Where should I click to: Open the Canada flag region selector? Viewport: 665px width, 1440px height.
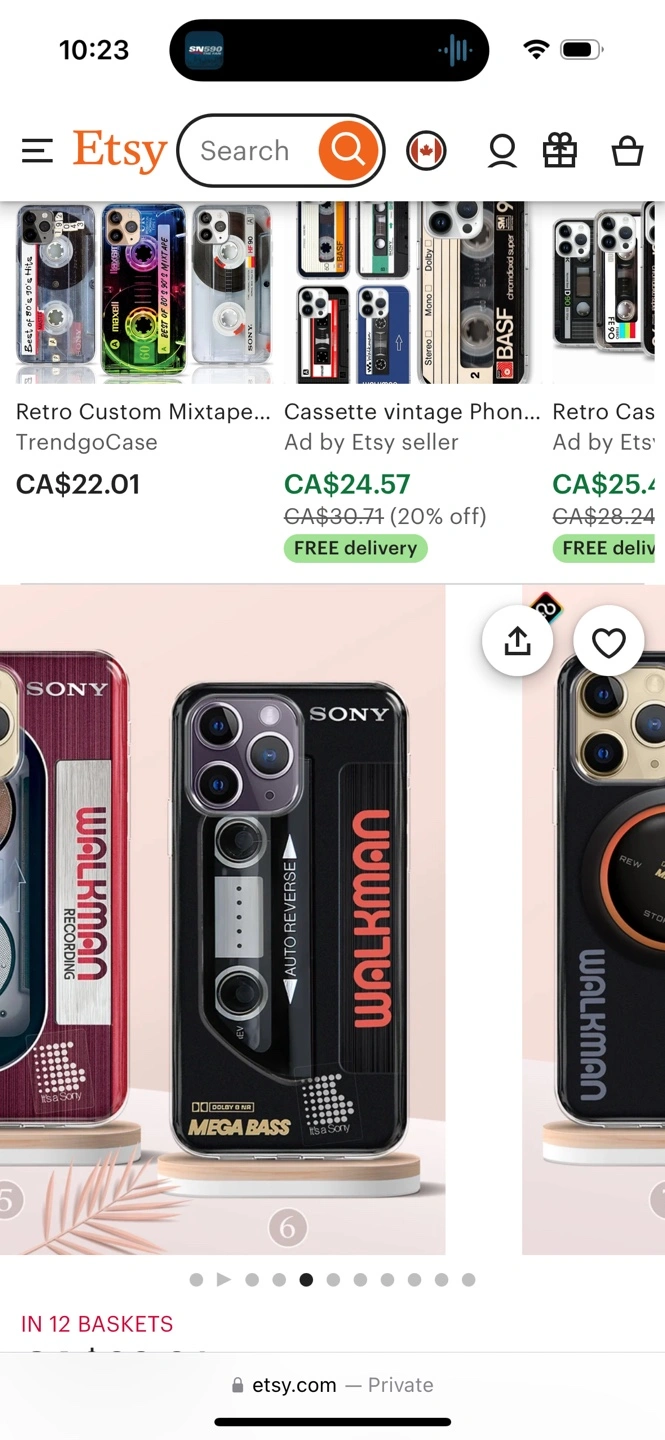[426, 151]
